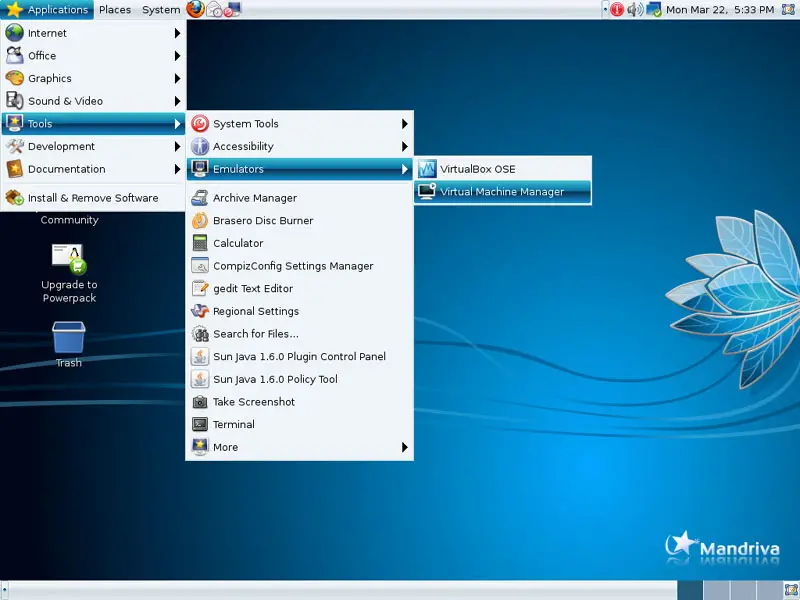
Task: Launch Virtual Machine Manager
Action: coord(503,191)
